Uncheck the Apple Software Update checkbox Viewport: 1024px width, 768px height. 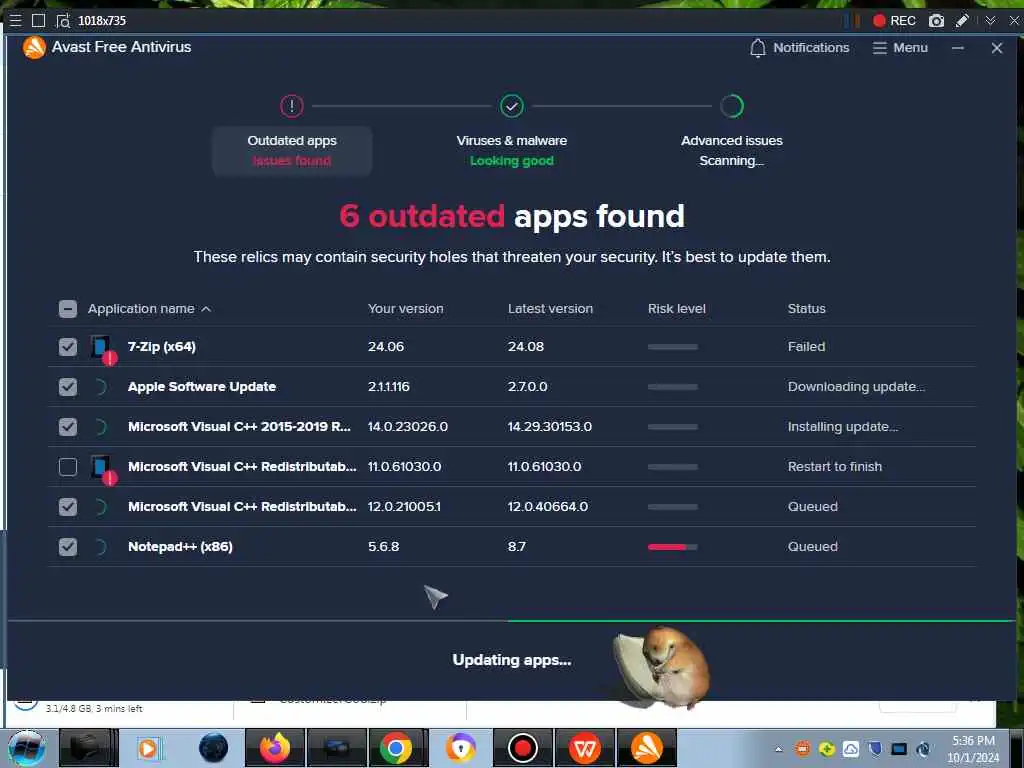68,387
